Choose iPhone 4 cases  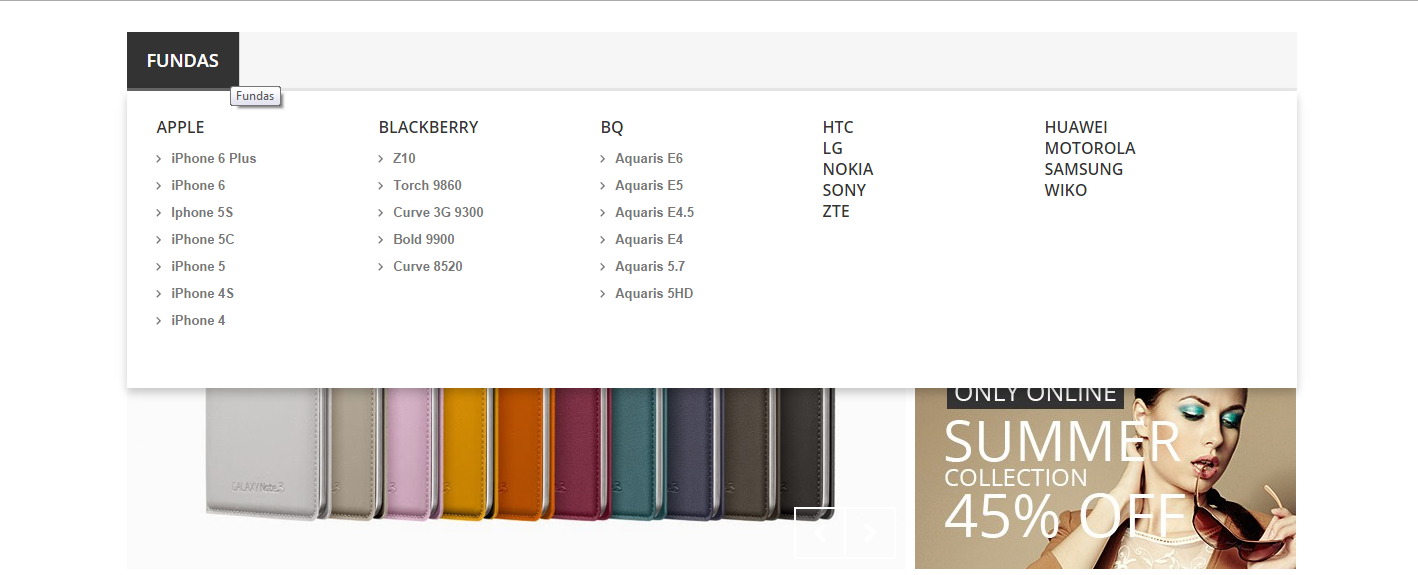coord(198,320)
